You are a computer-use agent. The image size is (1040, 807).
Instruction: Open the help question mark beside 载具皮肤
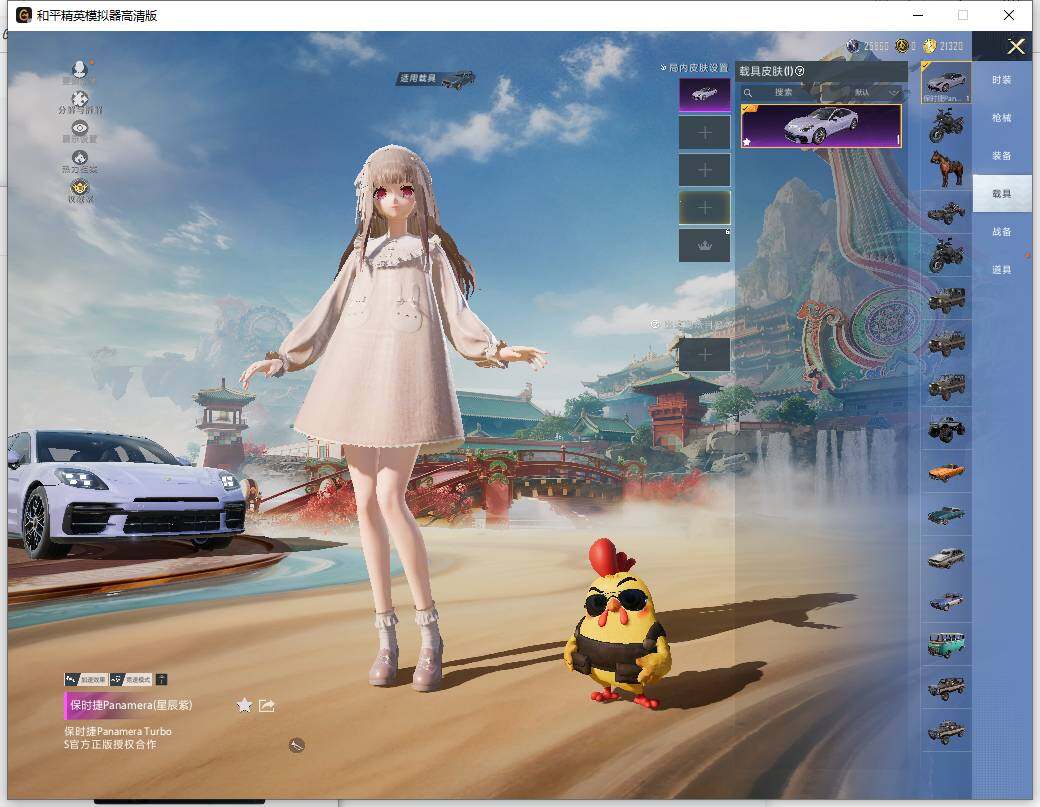pos(800,71)
